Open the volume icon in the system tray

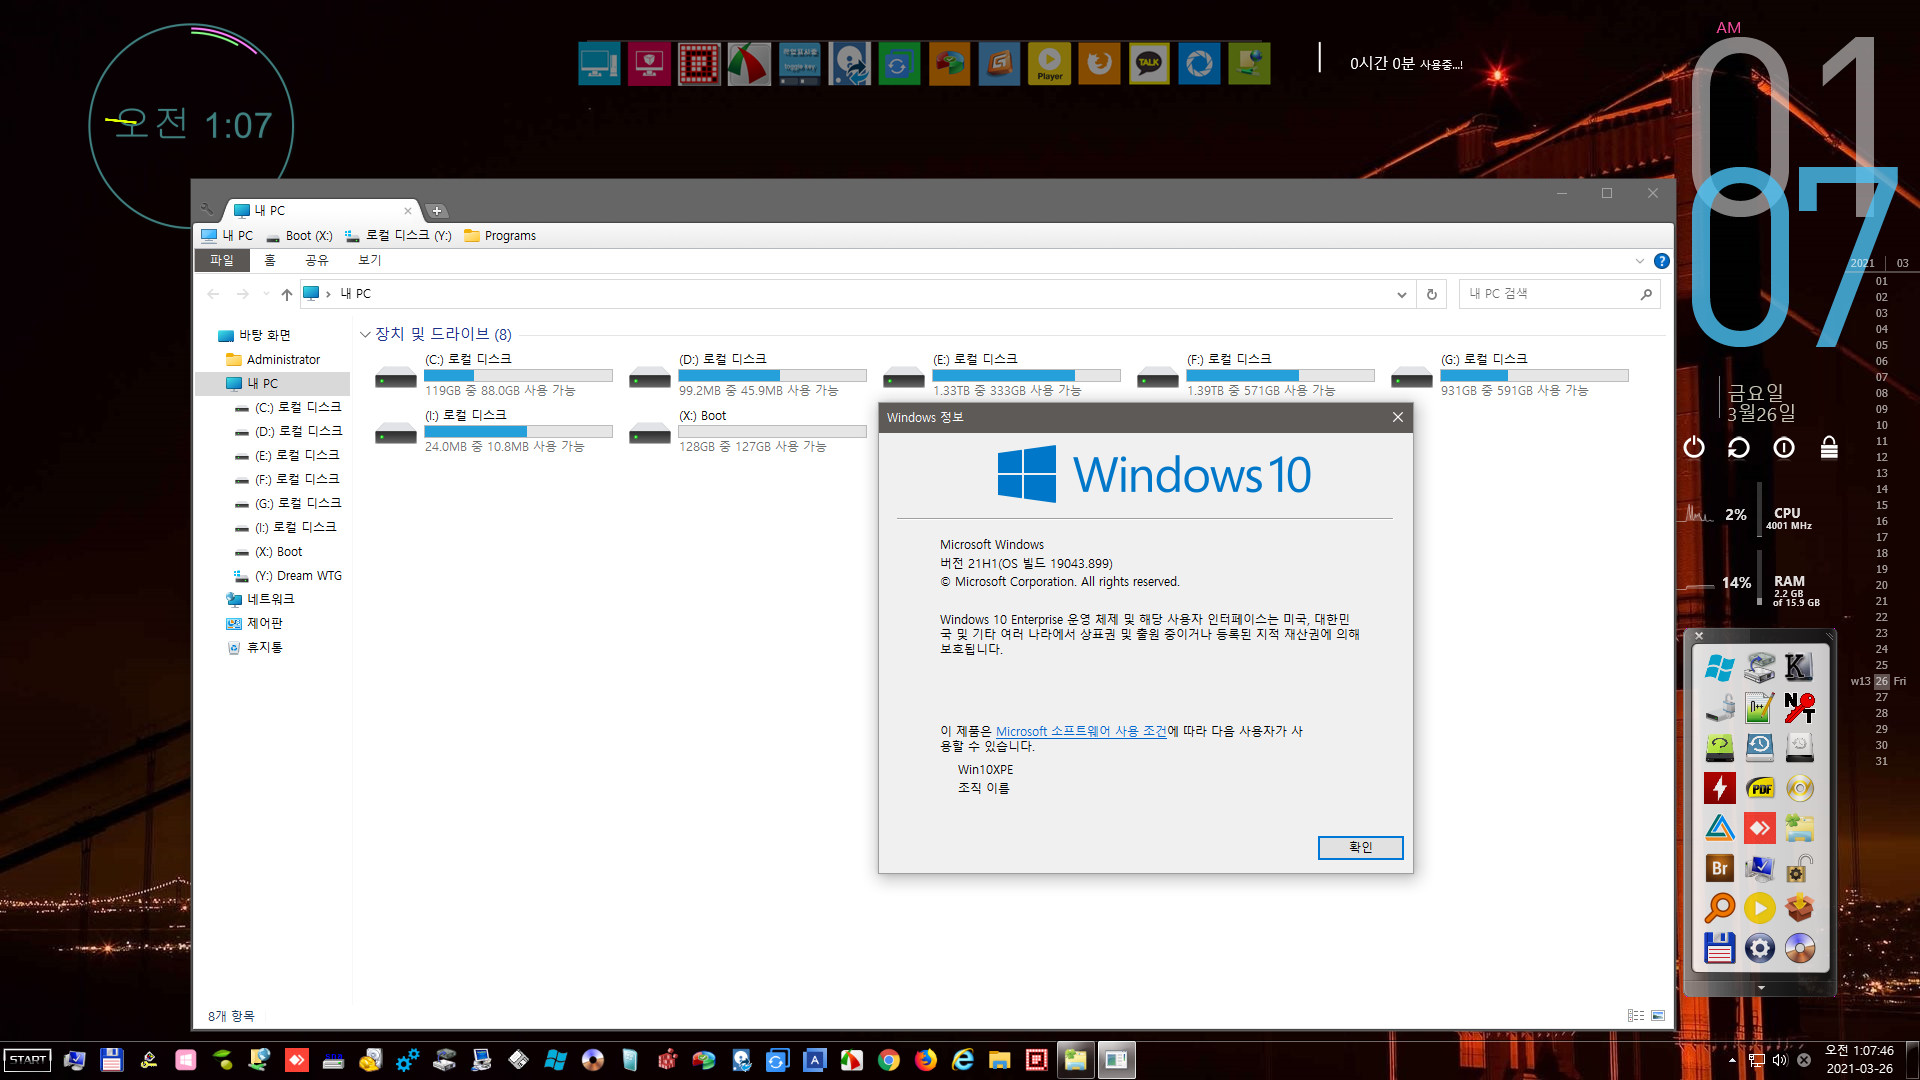[x=1780, y=1060]
